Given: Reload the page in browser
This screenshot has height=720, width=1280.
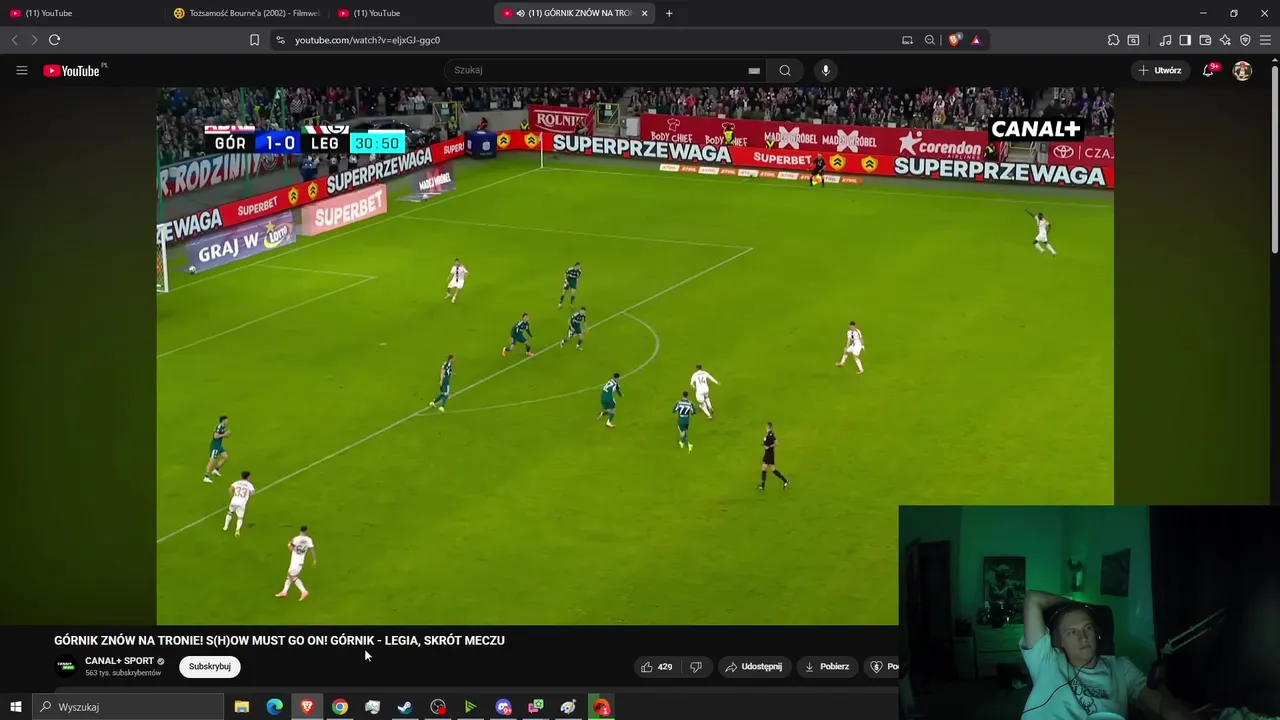Looking at the screenshot, I should click(54, 40).
